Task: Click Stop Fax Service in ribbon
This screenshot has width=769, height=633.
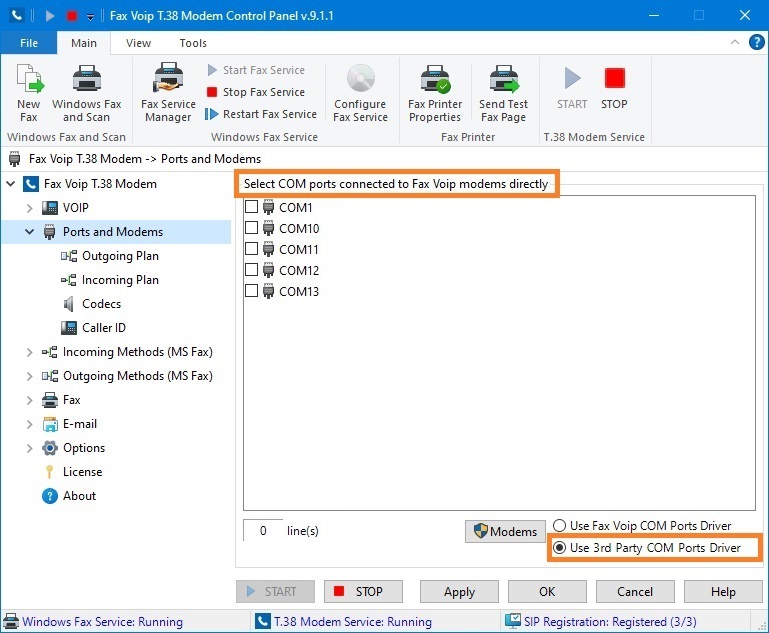Action: click(x=256, y=92)
